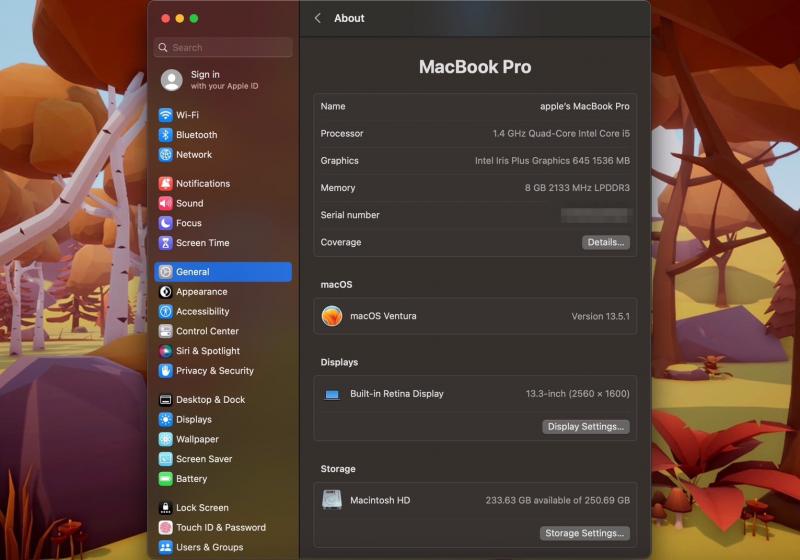Click the Version 13.5.1 text

pos(601,316)
